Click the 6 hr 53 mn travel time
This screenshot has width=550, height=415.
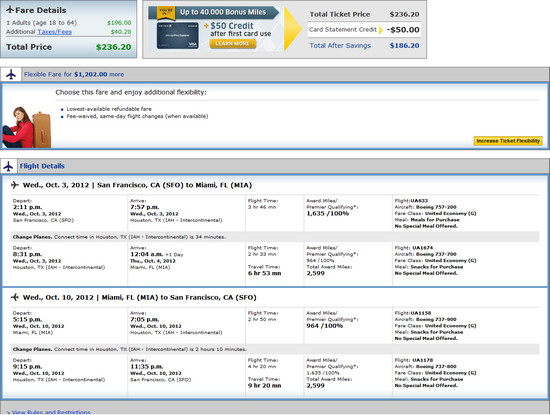264,273
